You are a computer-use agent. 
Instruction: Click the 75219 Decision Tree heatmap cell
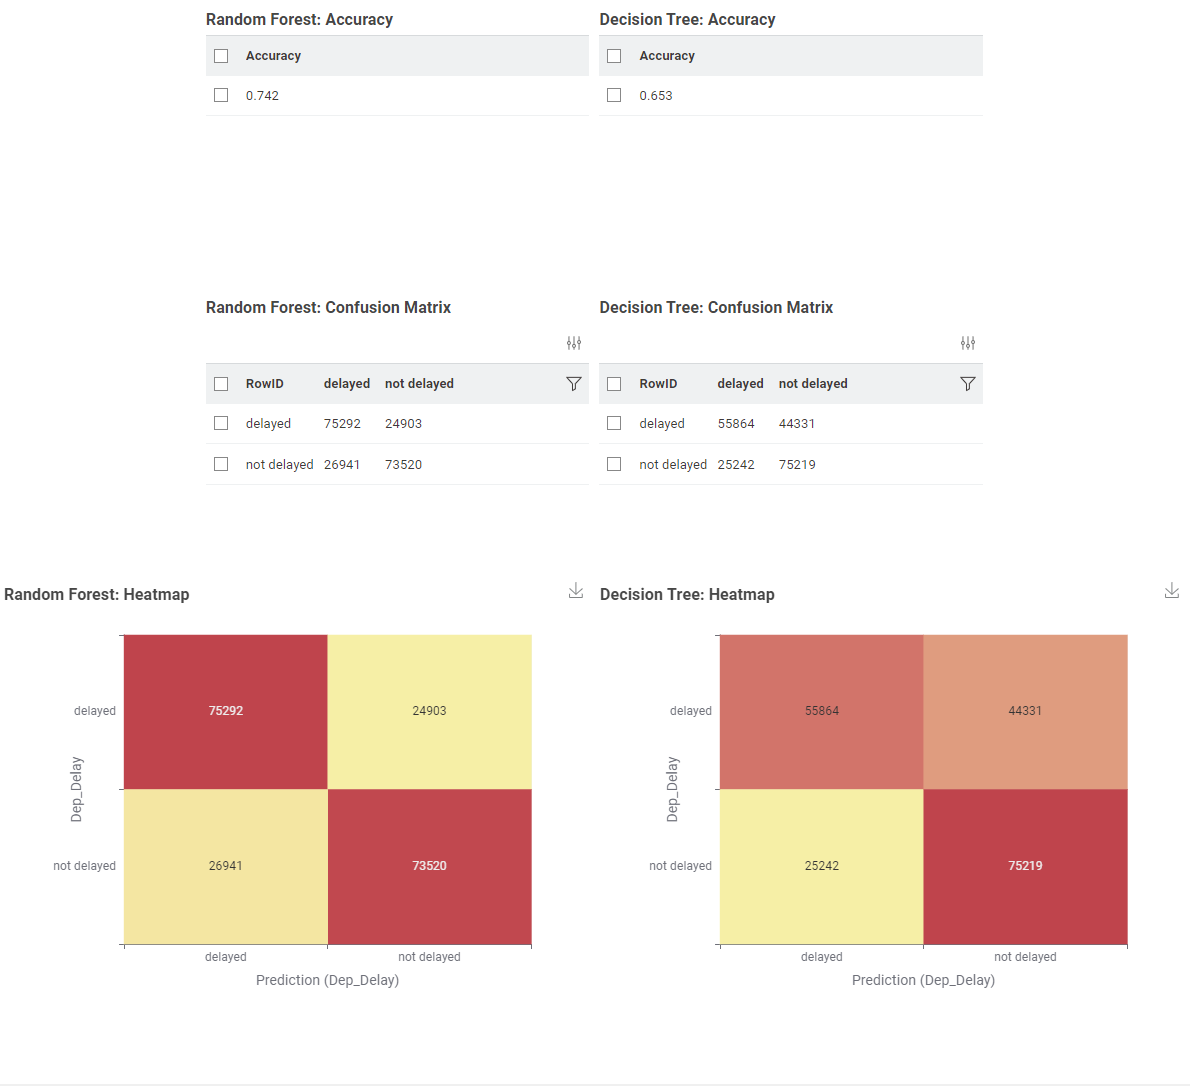1025,866
